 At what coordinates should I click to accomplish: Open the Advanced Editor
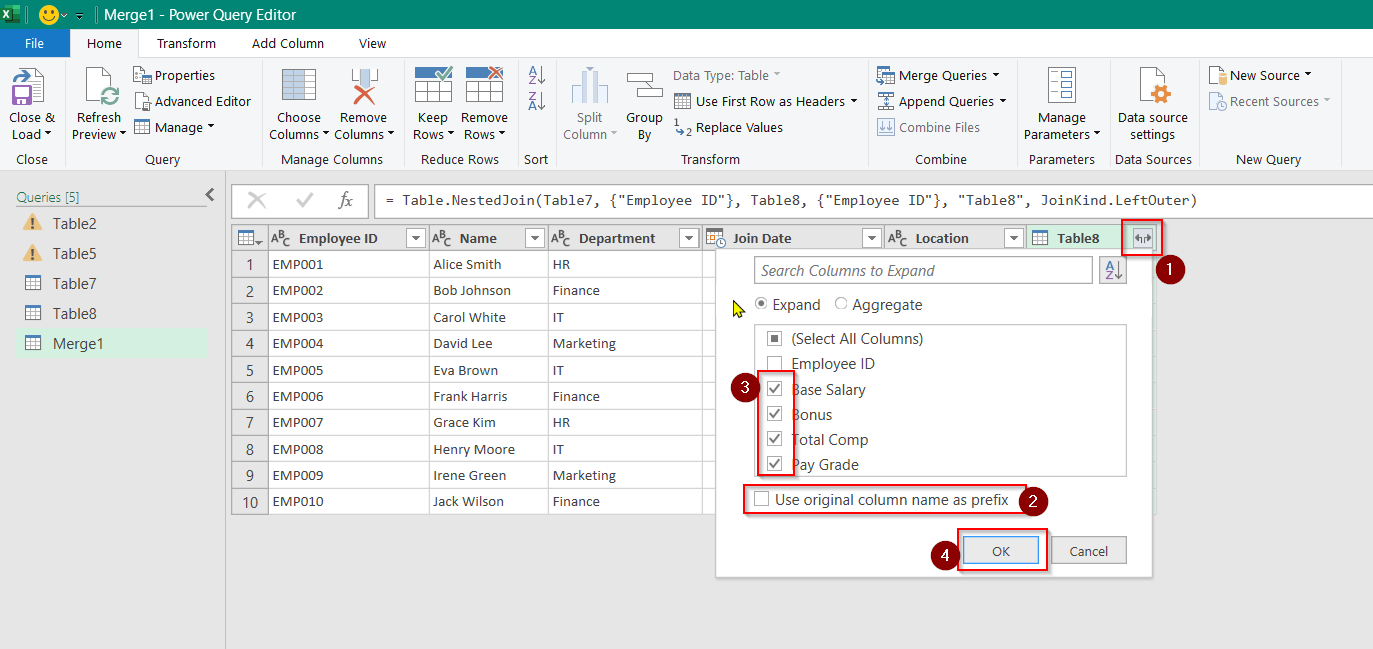(x=192, y=101)
